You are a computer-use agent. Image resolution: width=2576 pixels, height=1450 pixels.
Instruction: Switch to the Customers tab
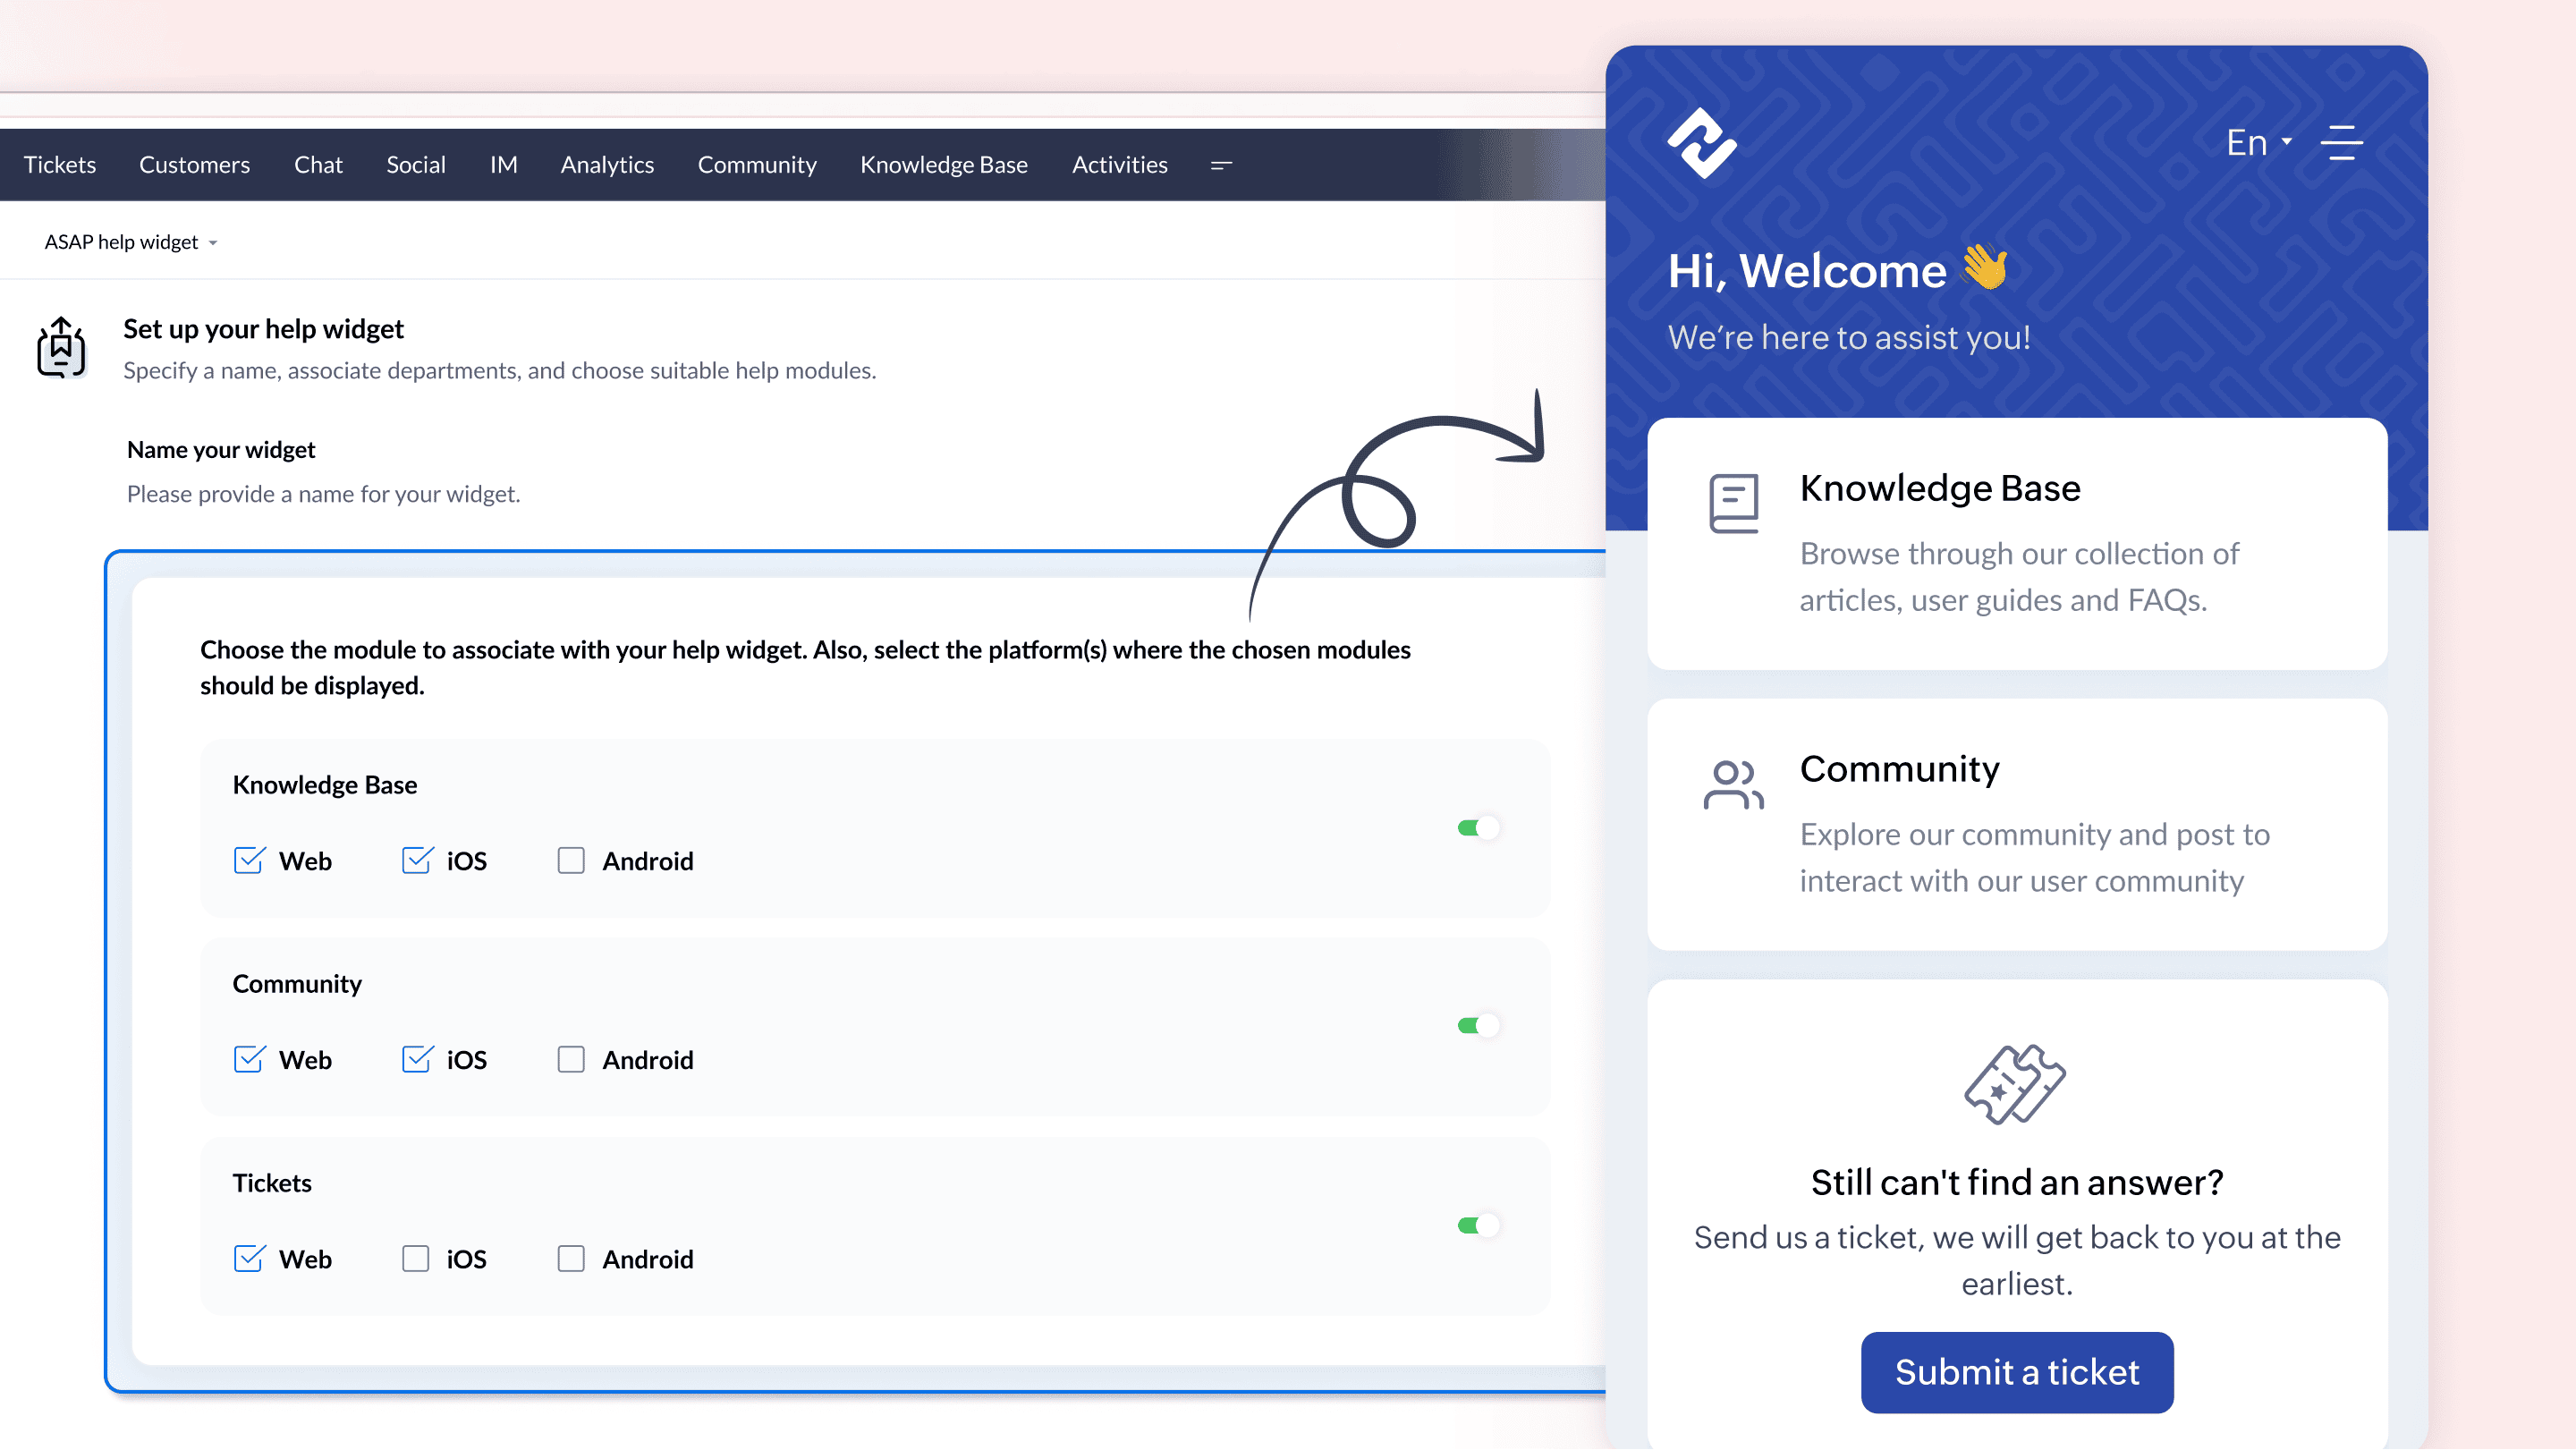(194, 165)
